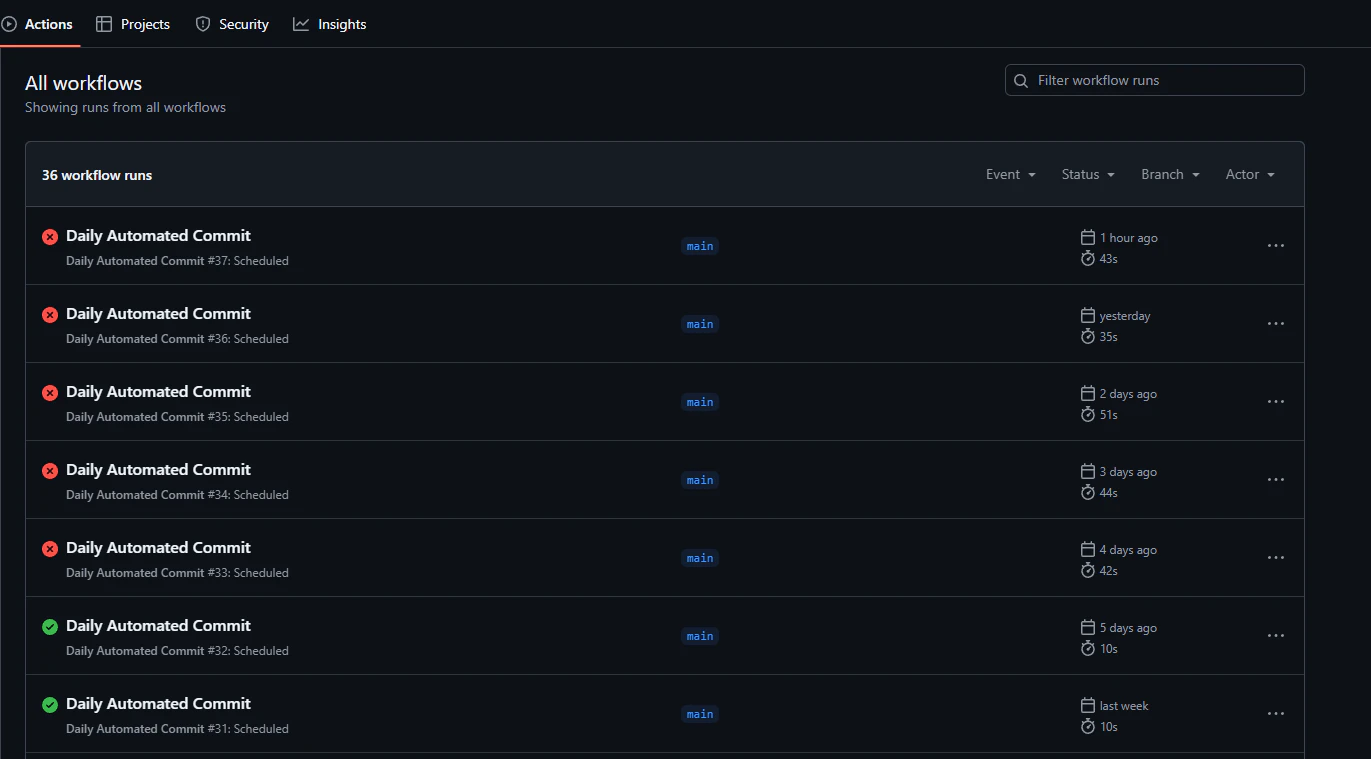This screenshot has width=1371, height=759.
Task: Click the failed status icon for run #36
Action: [x=50, y=315]
